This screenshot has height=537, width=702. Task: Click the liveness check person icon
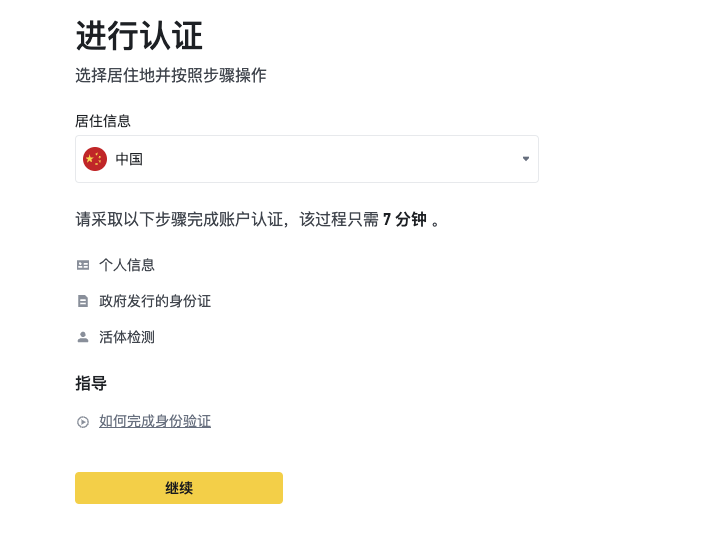[x=83, y=337]
